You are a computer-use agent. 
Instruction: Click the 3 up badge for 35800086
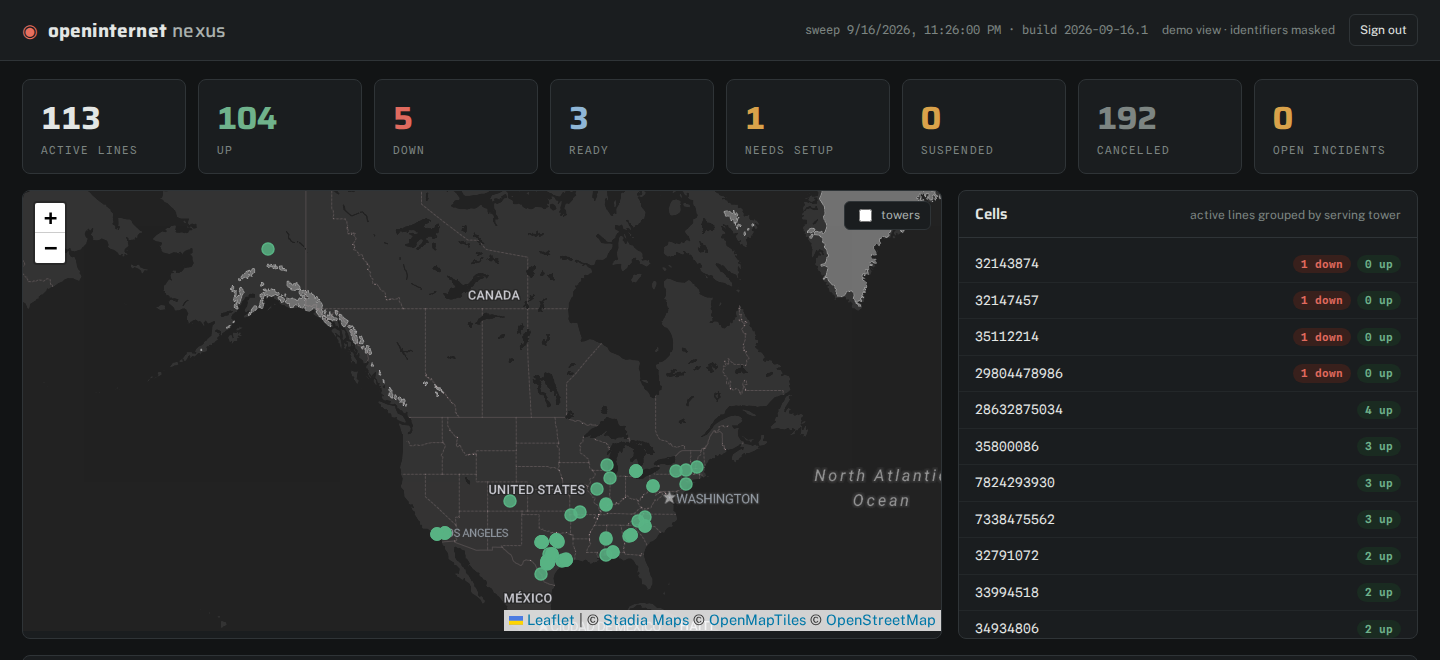[1379, 447]
